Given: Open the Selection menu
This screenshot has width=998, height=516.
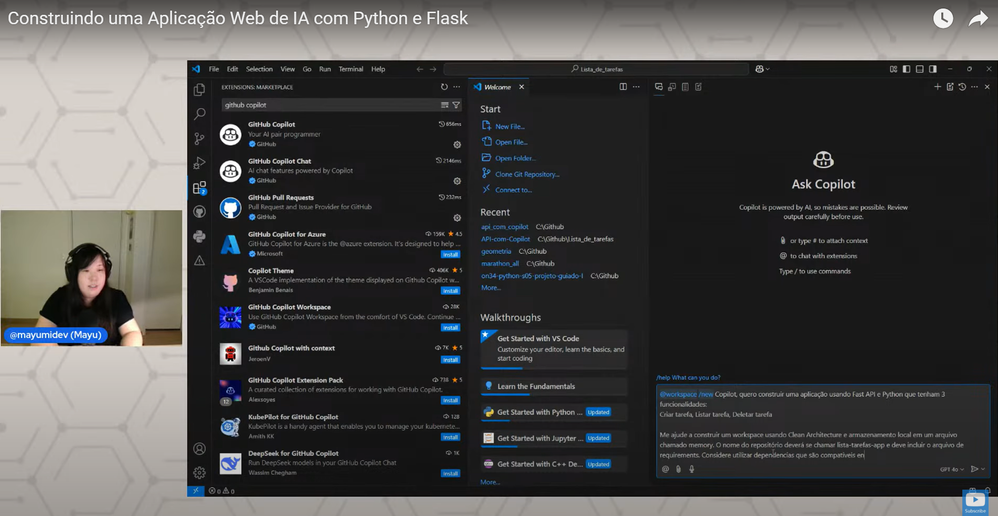Looking at the screenshot, I should coord(259,69).
